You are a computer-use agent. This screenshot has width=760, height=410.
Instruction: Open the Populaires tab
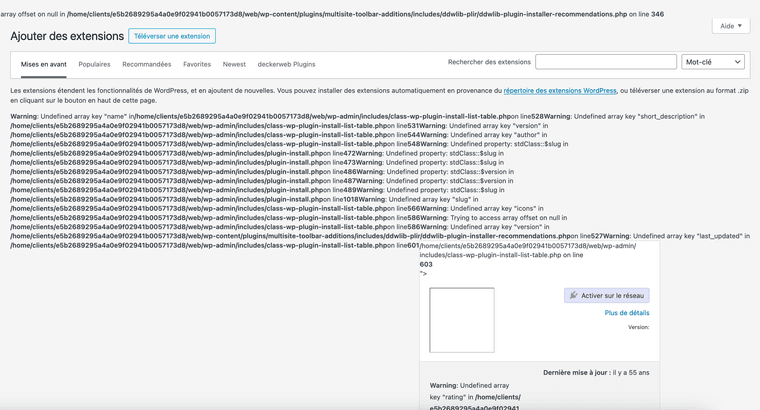(94, 64)
